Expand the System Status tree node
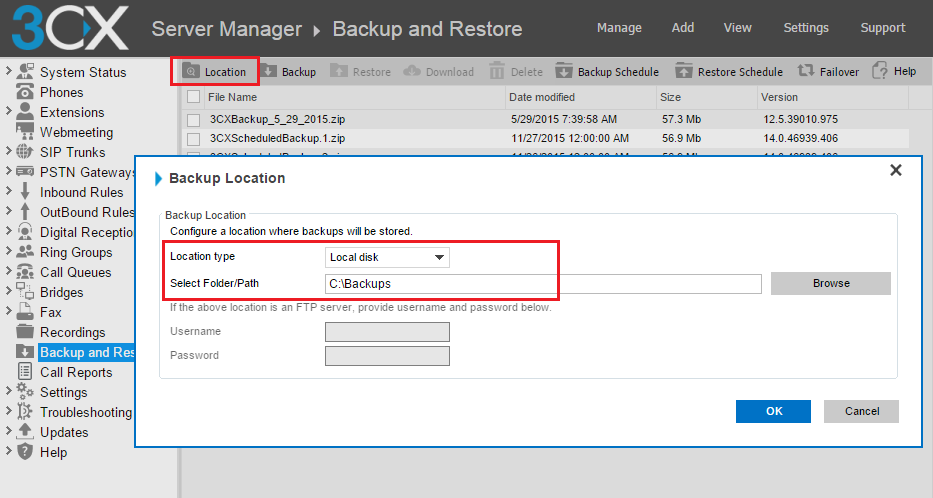 (x=8, y=71)
